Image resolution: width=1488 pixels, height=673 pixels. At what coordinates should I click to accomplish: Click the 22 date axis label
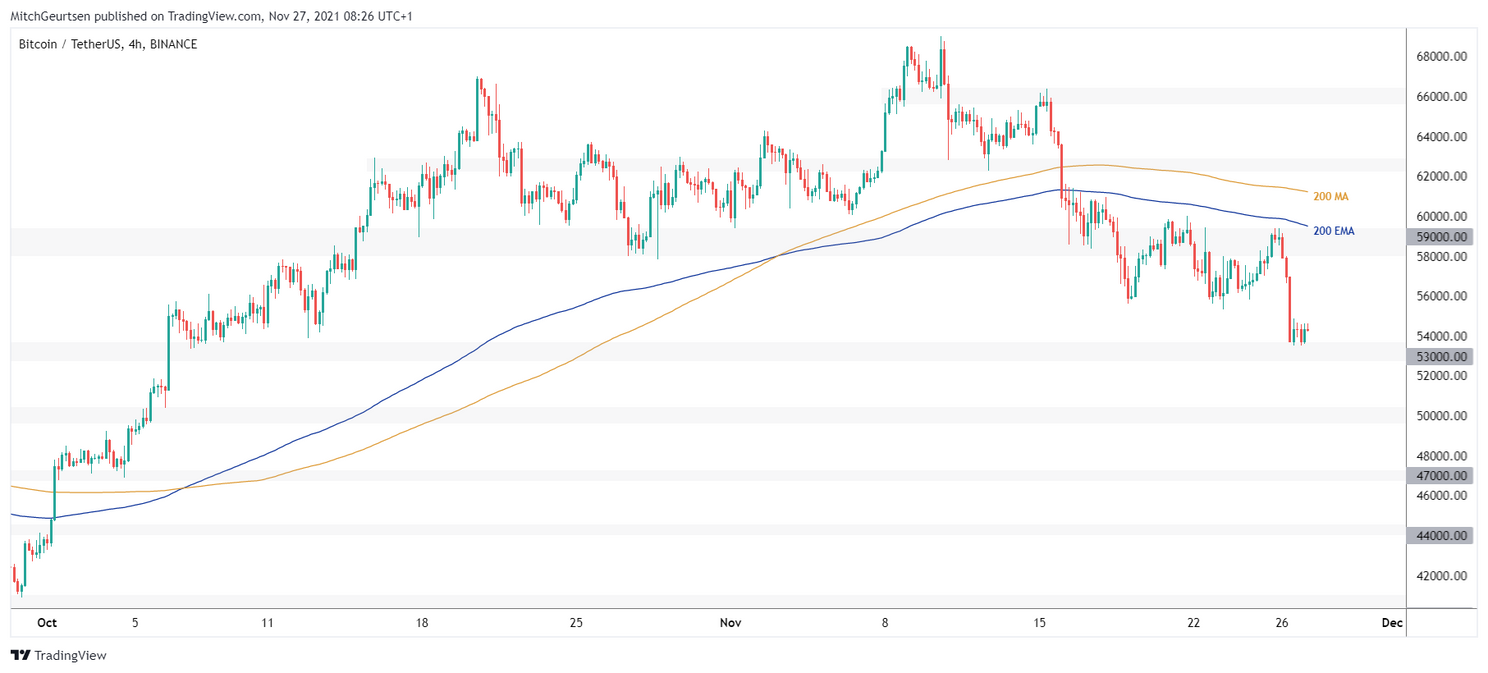click(x=1194, y=623)
